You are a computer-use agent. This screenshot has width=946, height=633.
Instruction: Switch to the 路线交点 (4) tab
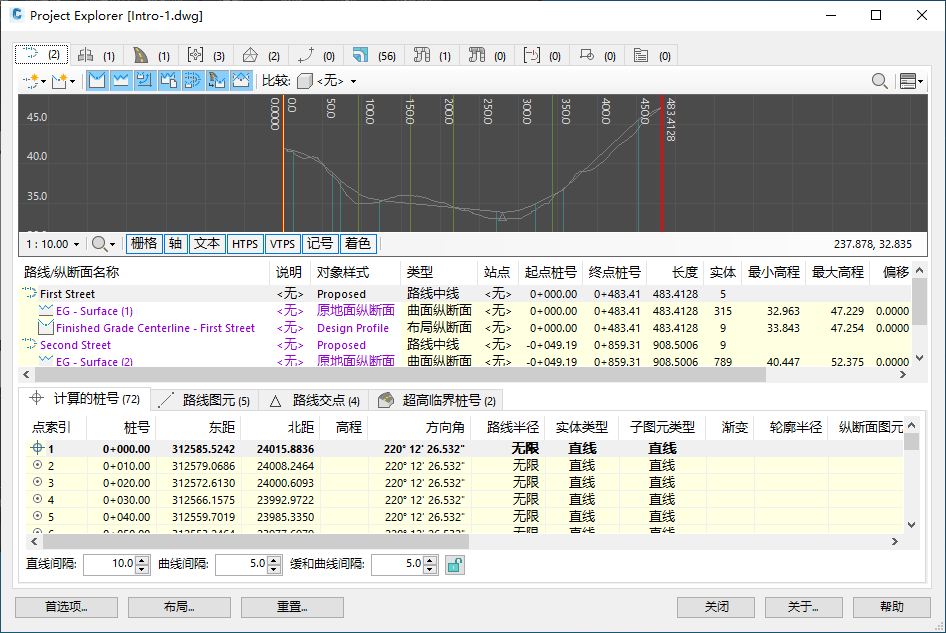point(314,400)
